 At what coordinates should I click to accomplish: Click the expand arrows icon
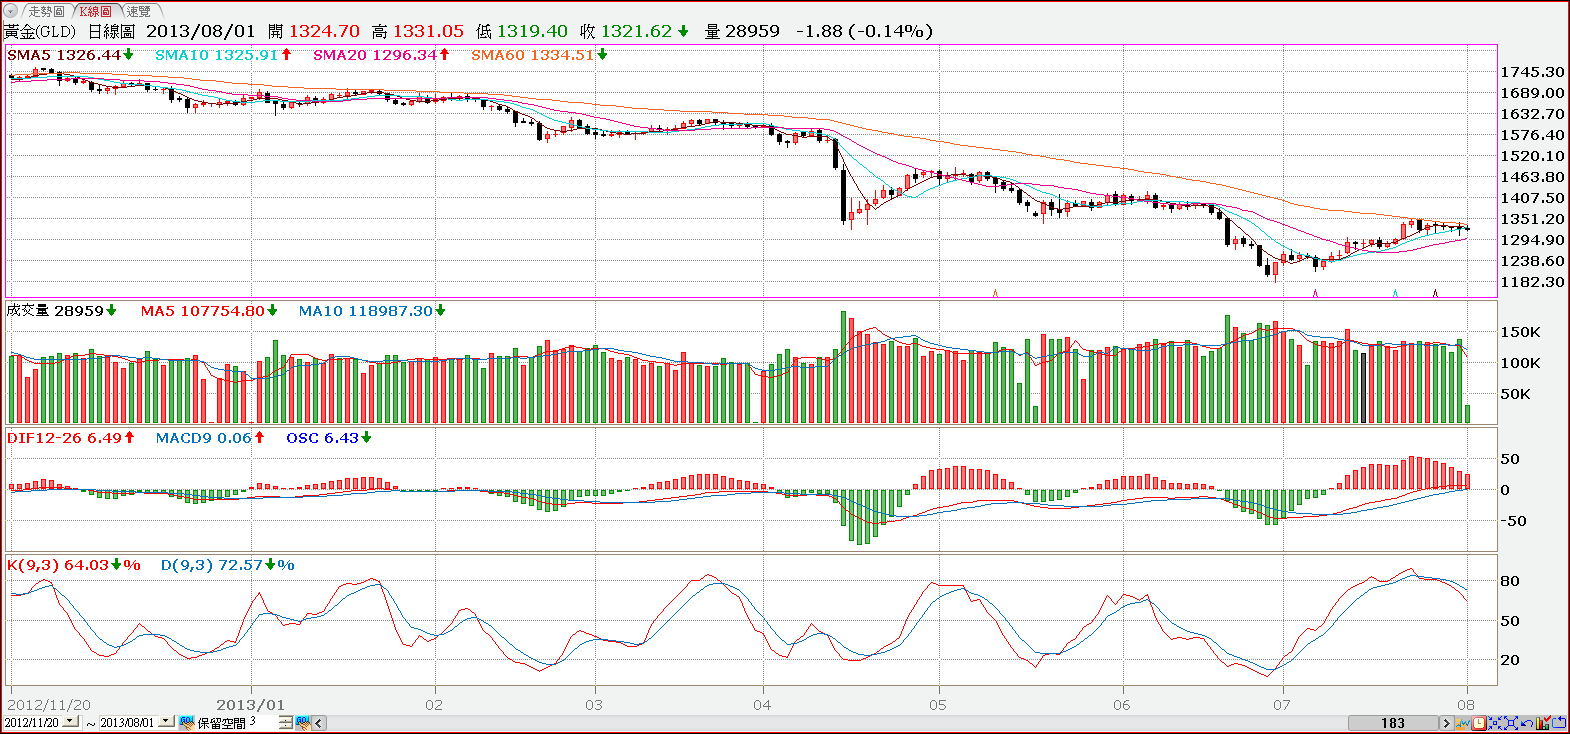pyautogui.click(x=1511, y=723)
